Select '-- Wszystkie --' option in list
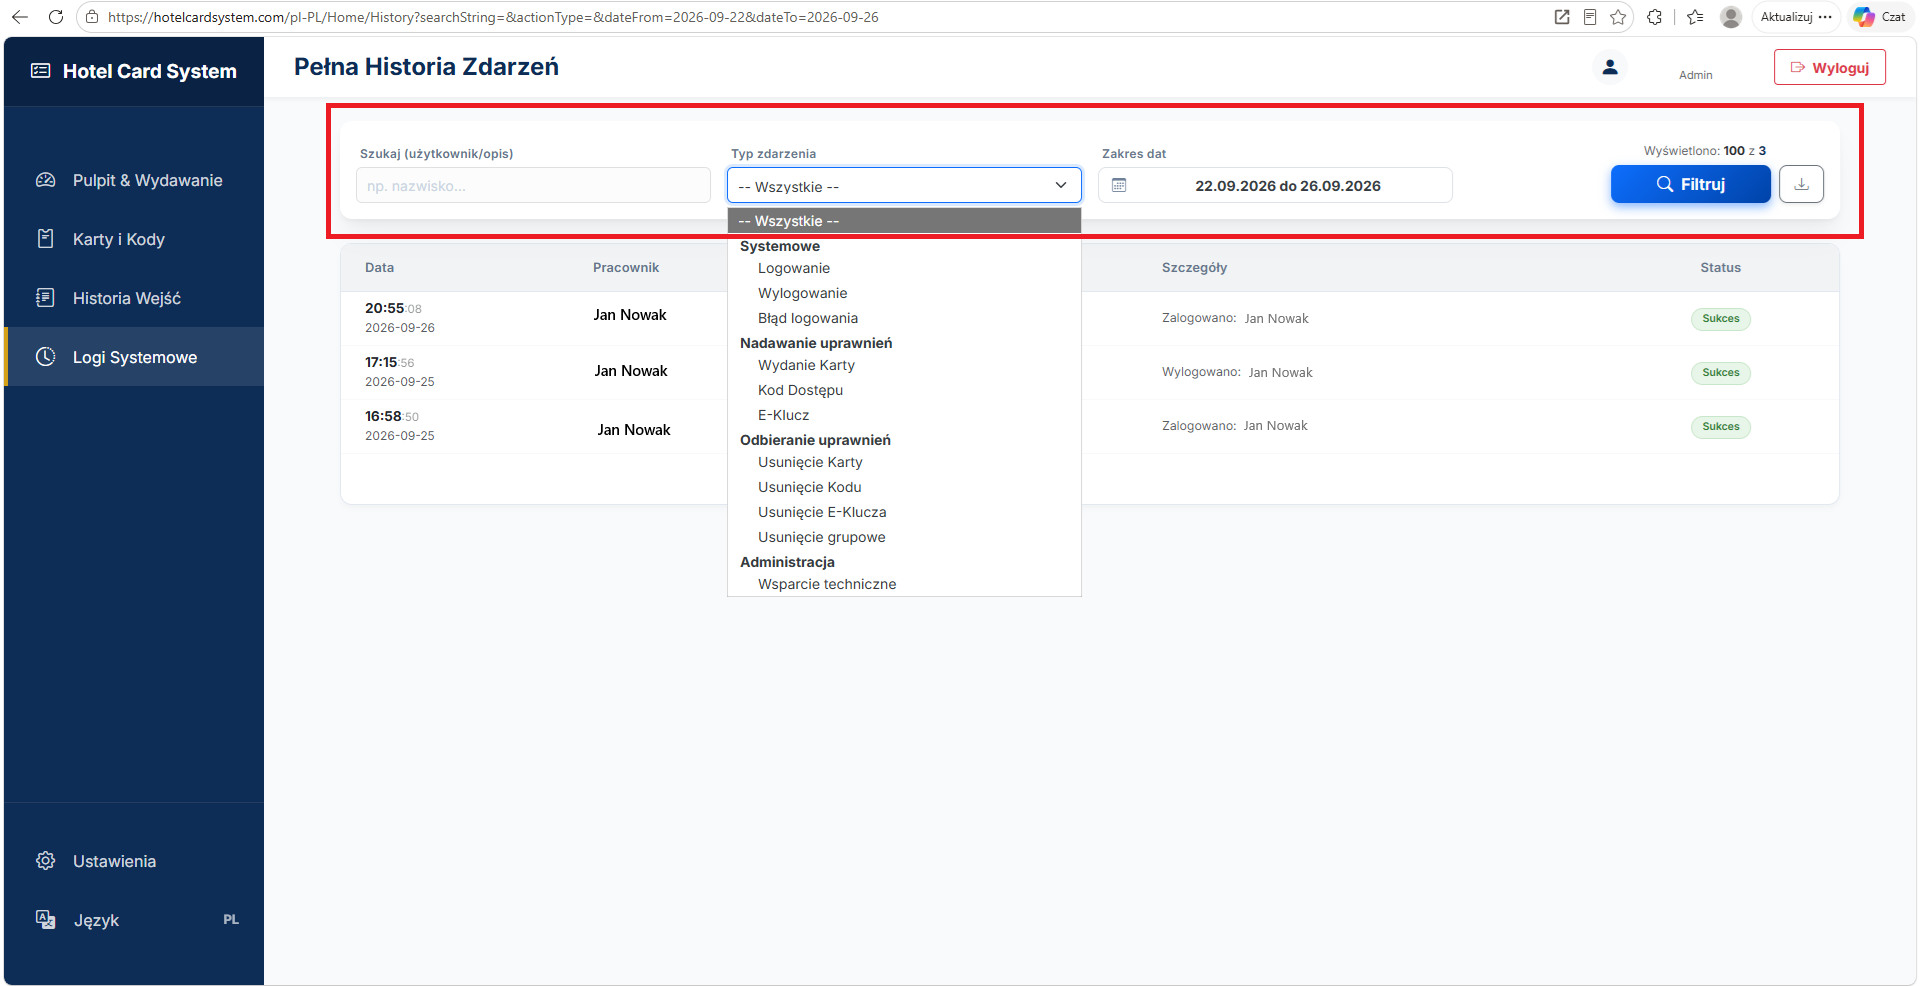 pos(904,221)
